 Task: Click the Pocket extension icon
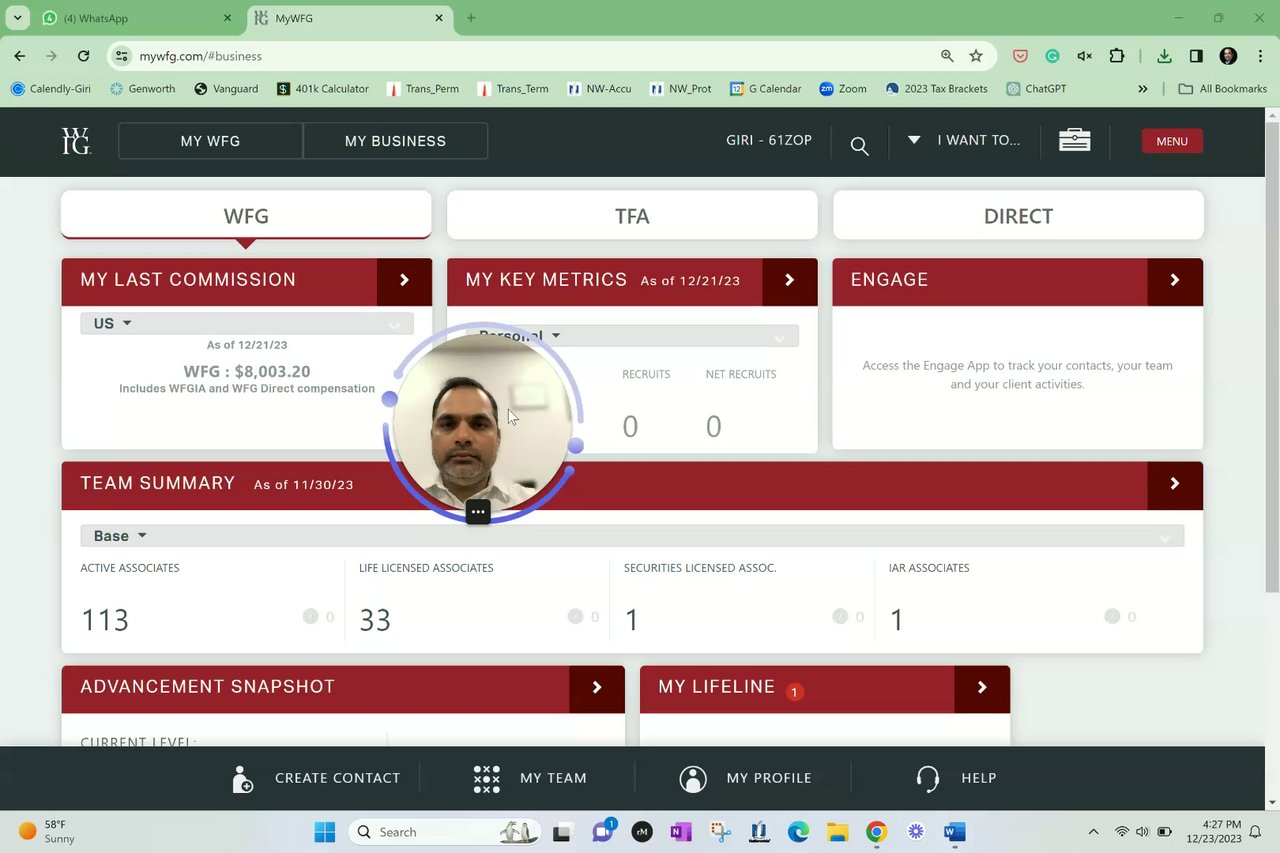pyautogui.click(x=1020, y=56)
